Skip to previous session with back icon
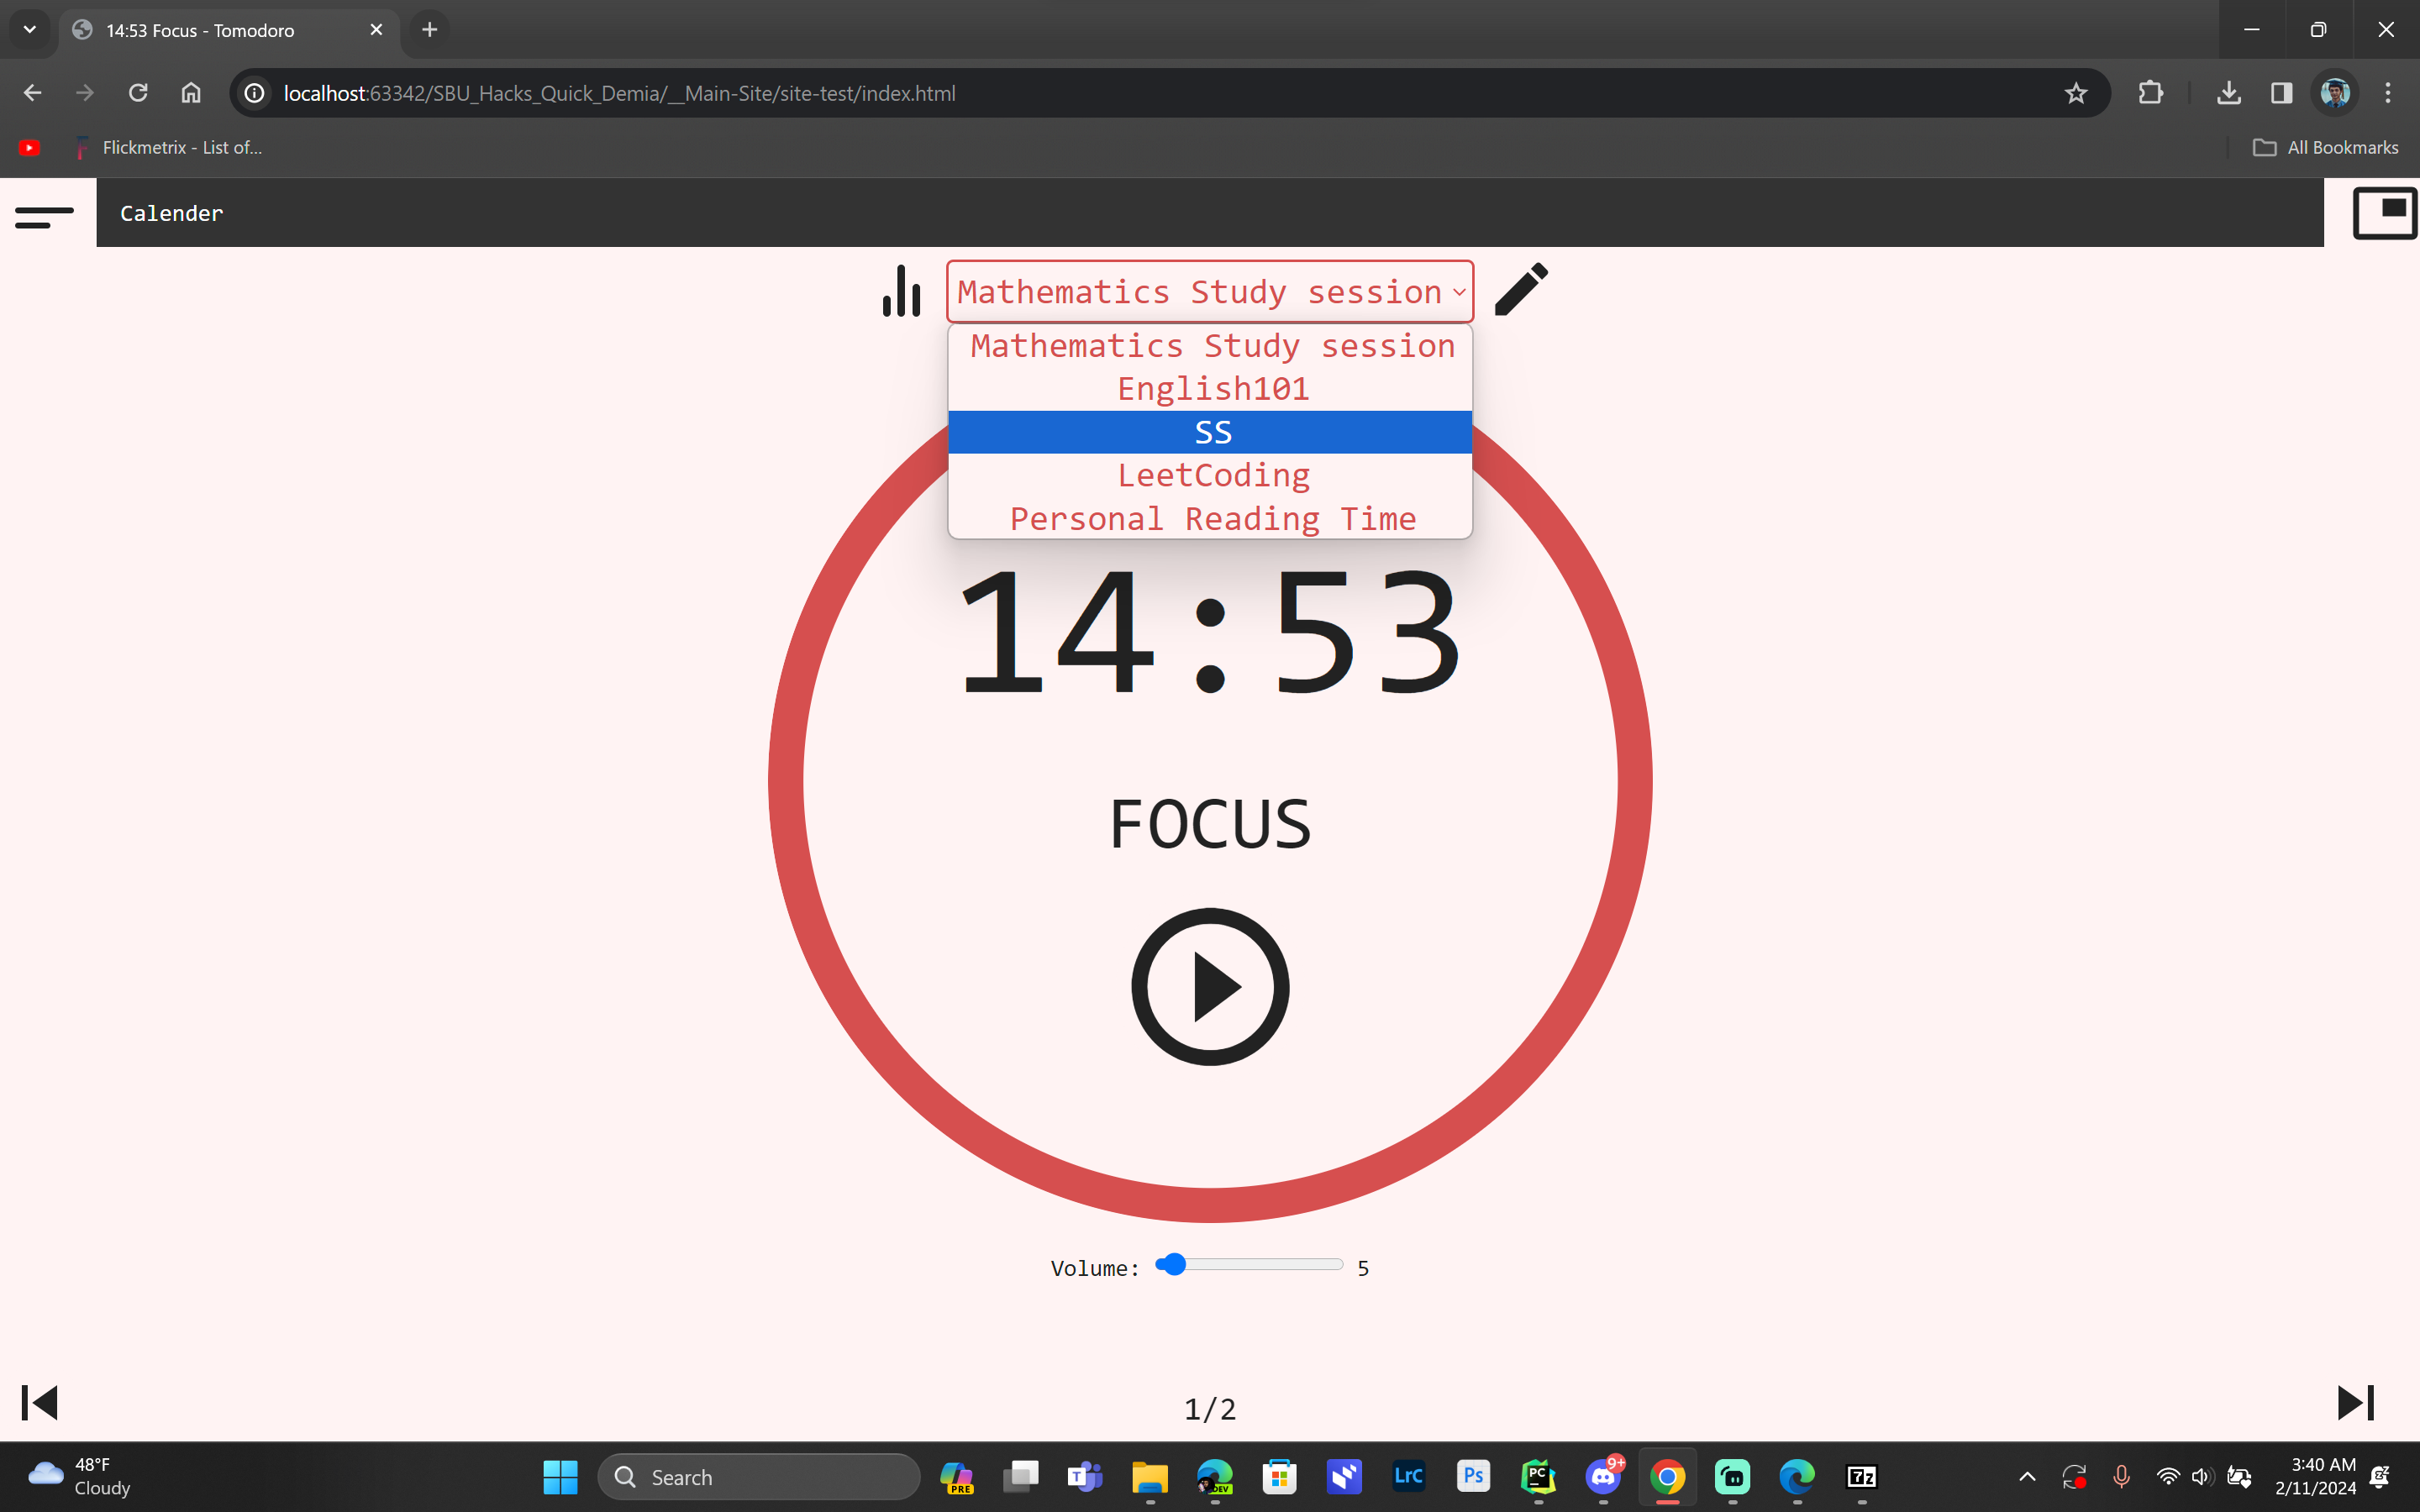 (x=40, y=1402)
